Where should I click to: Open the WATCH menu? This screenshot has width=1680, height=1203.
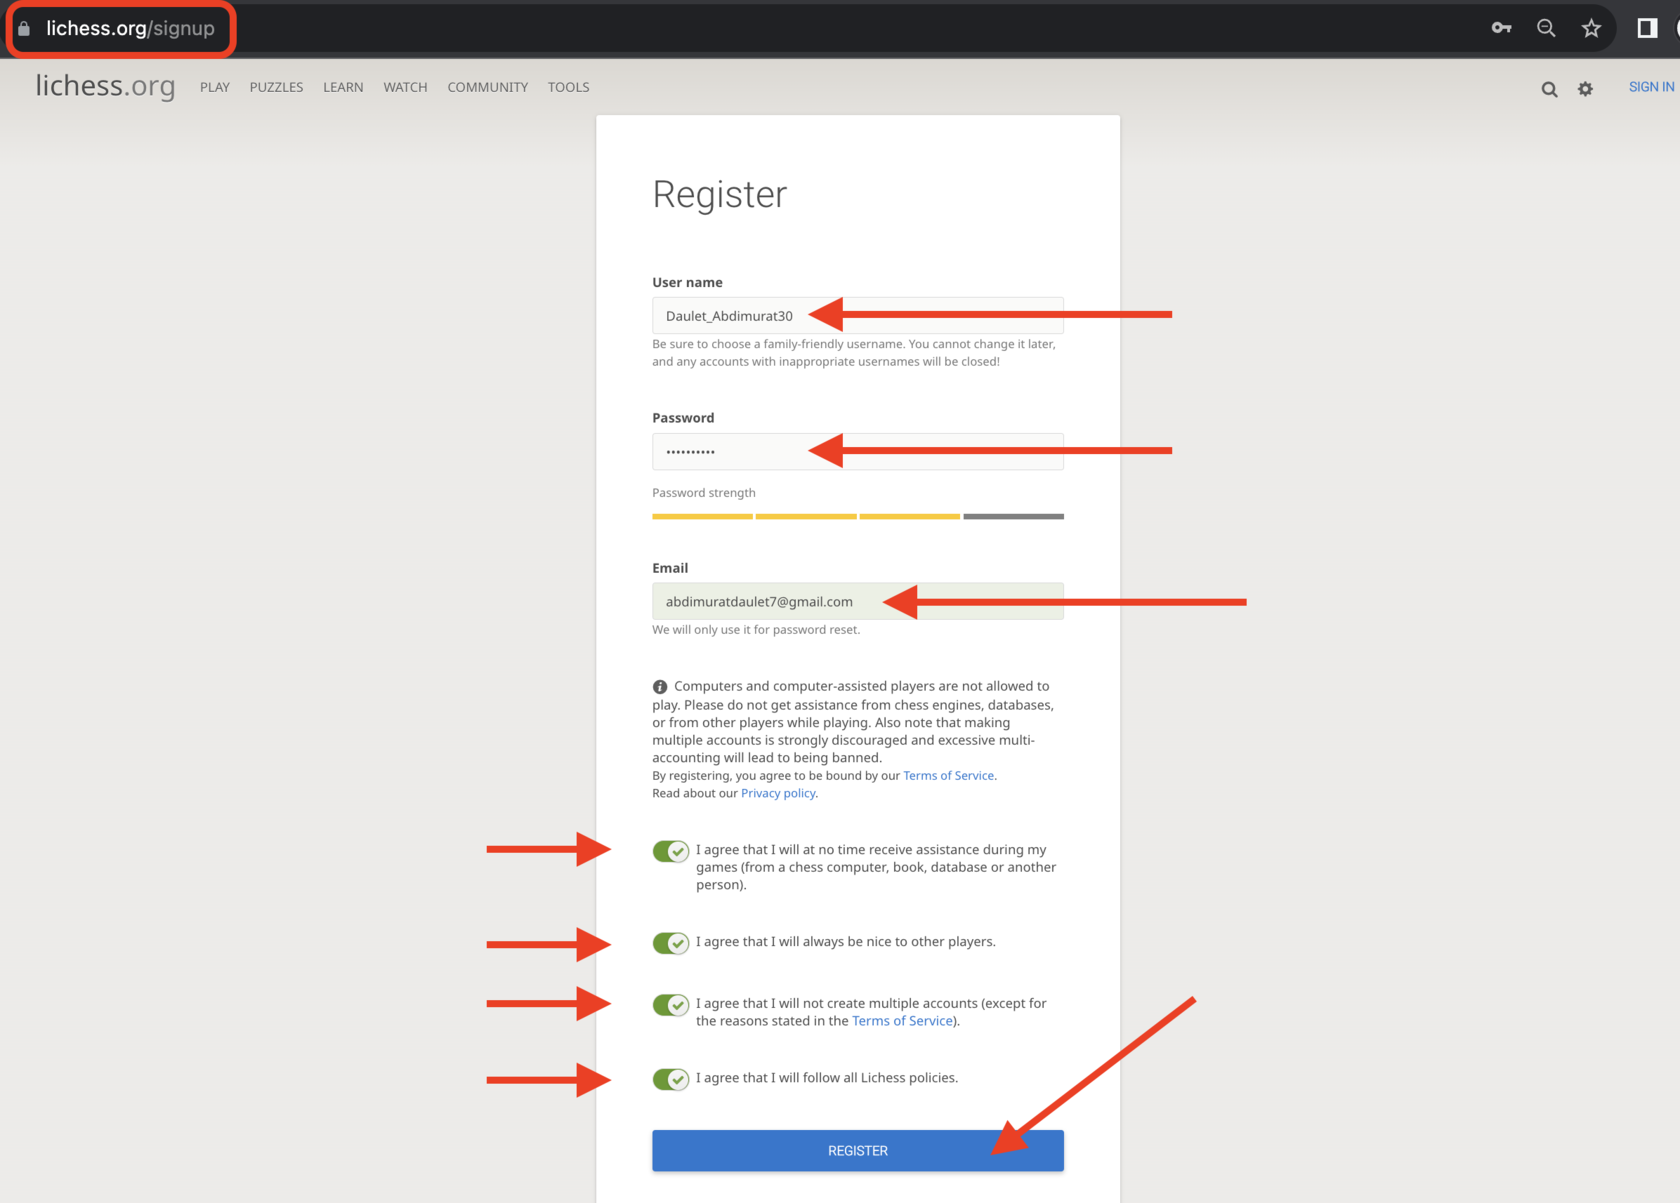click(x=405, y=87)
